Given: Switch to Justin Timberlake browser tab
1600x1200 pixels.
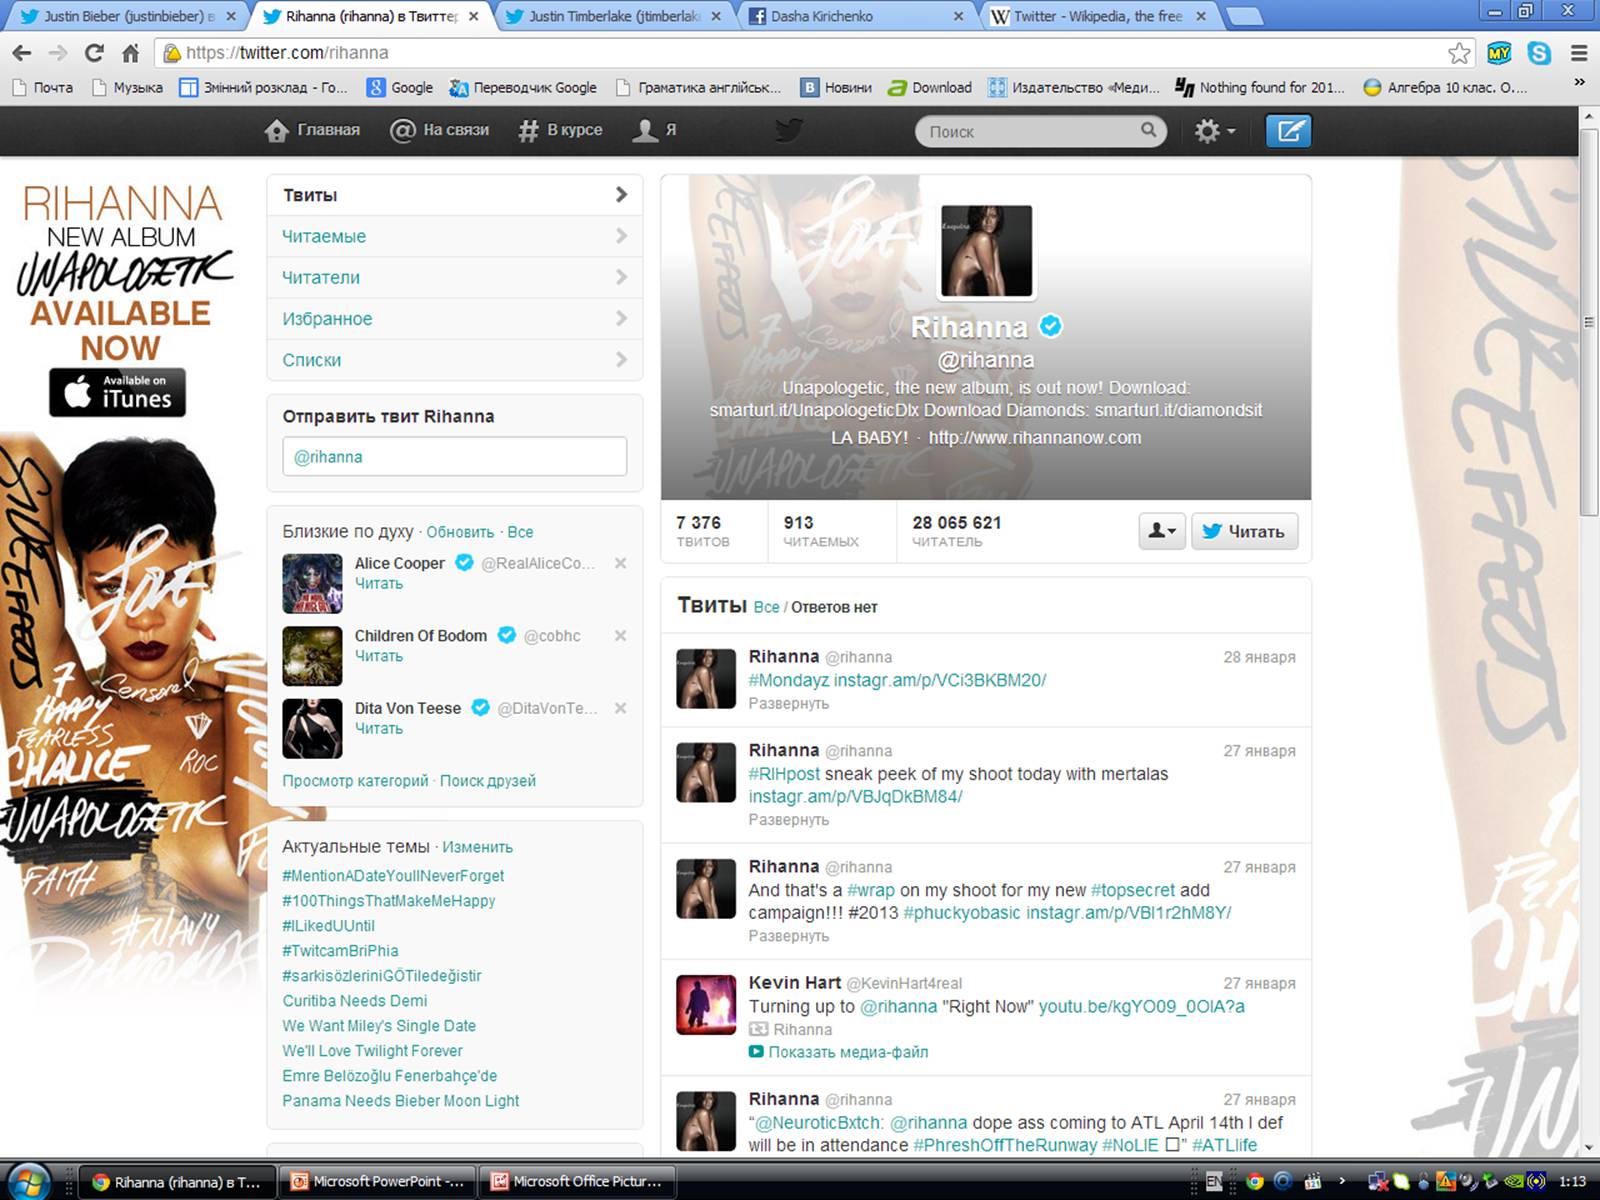Looking at the screenshot, I should coord(613,16).
